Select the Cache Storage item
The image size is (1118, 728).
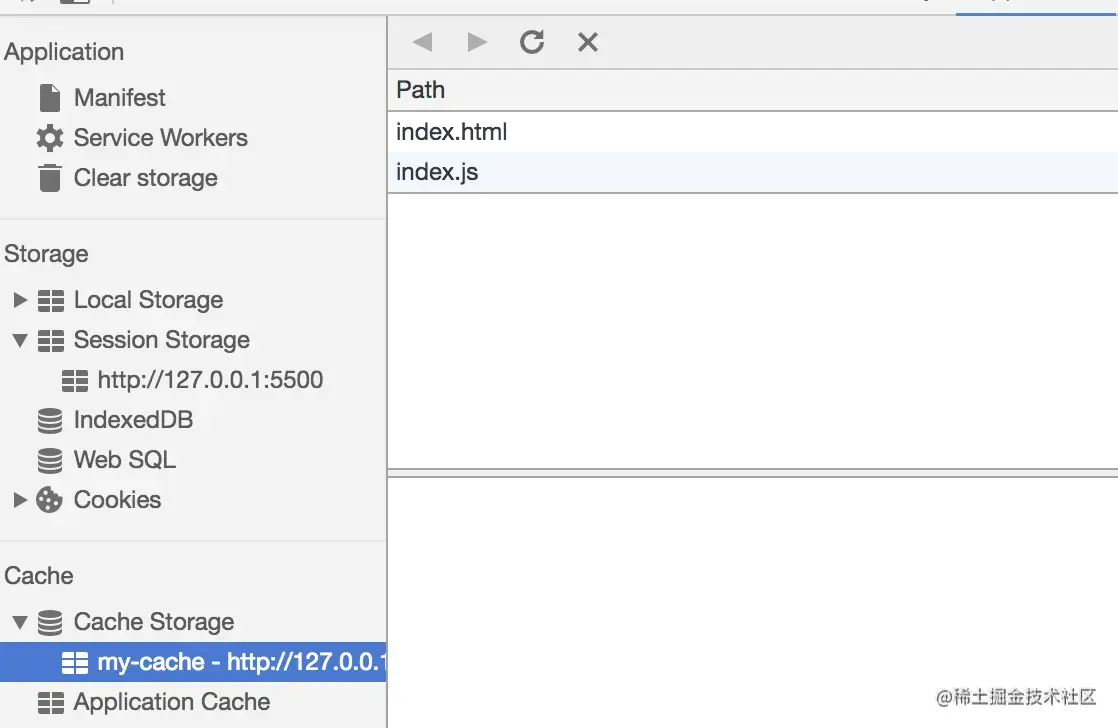pos(154,622)
